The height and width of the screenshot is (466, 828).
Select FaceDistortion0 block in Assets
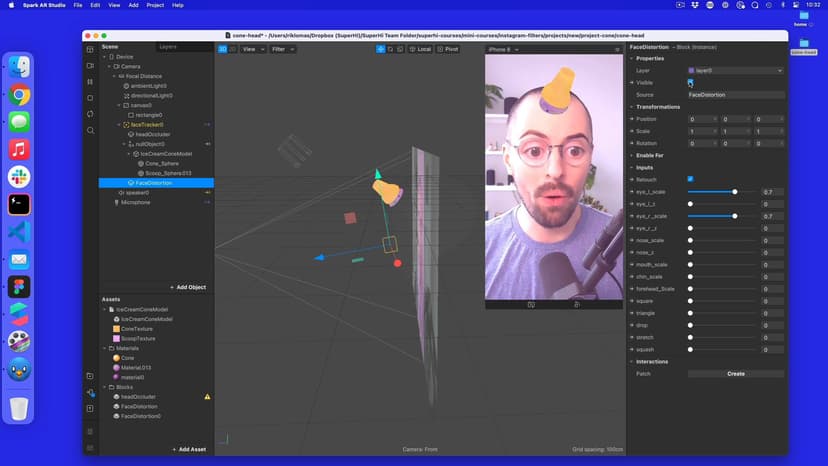[140, 416]
